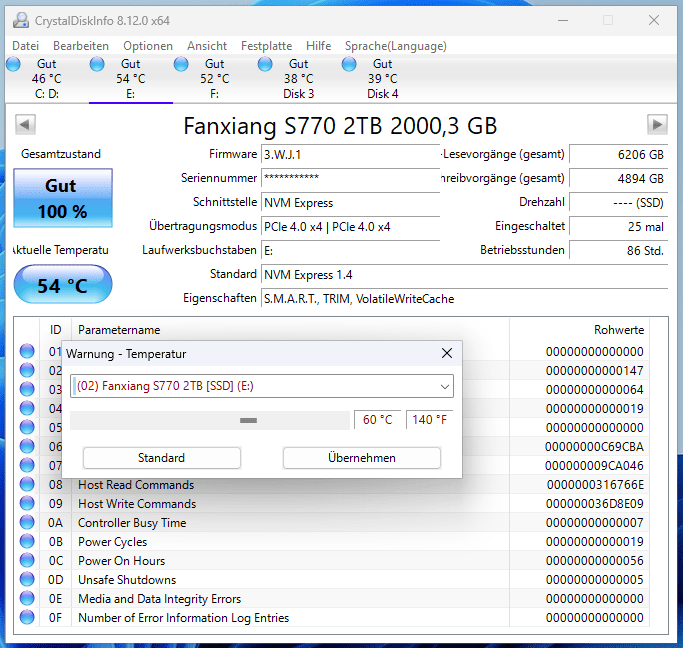The height and width of the screenshot is (648, 683).
Task: Click the Gut 100 % health status button
Action: (63, 198)
